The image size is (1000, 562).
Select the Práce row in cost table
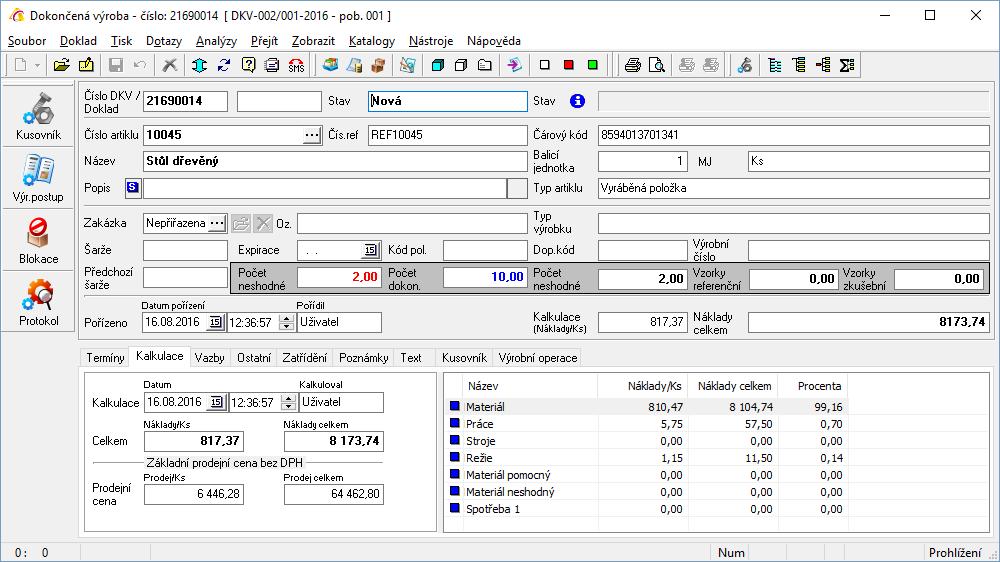647,424
